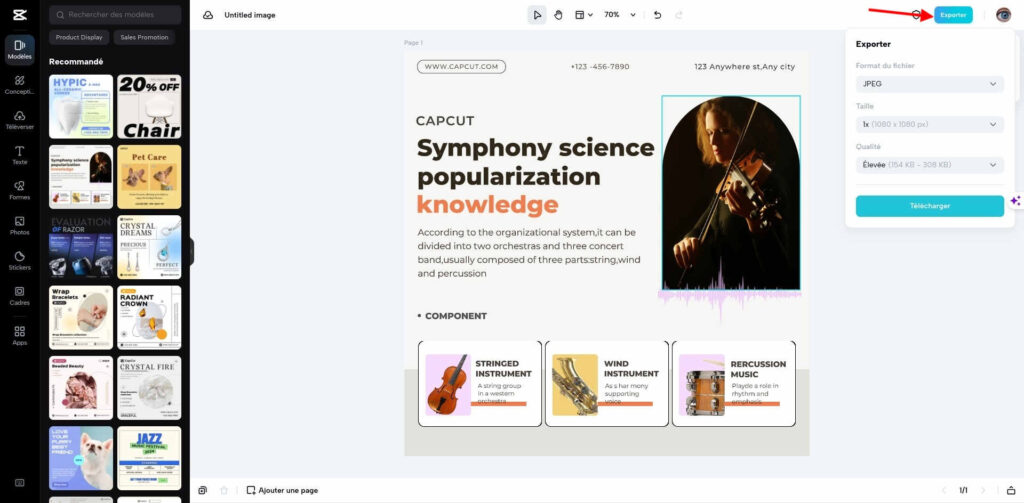This screenshot has height=503, width=1024.
Task: Click the greyed redo arrow
Action: [679, 15]
